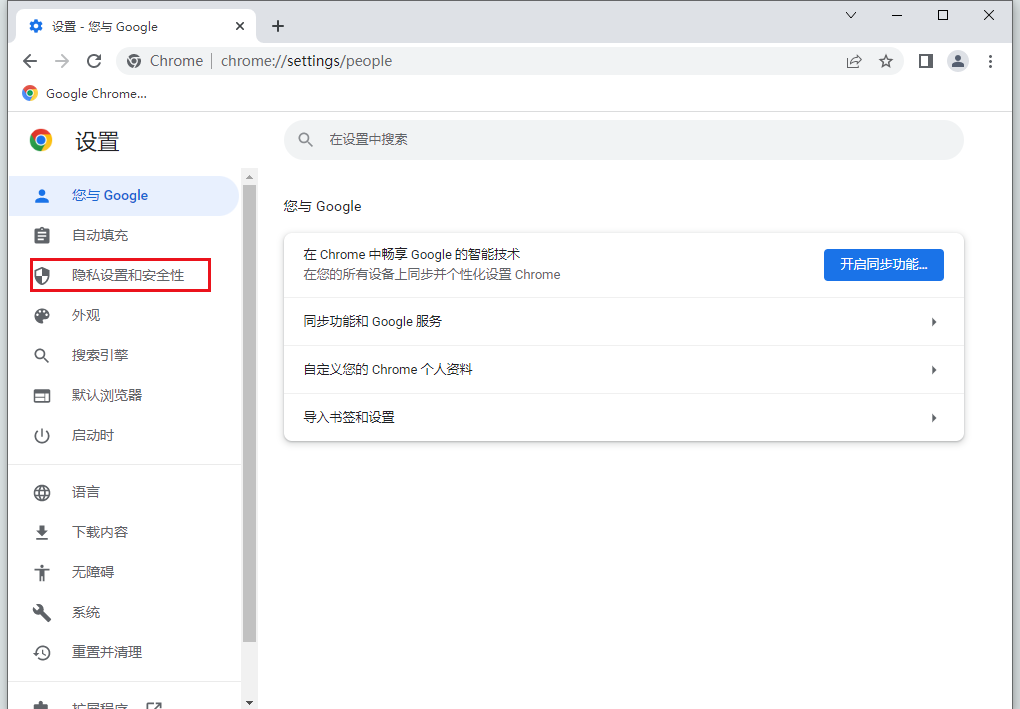The image size is (1020, 709).
Task: Open 语言 settings
Action: click(124, 492)
